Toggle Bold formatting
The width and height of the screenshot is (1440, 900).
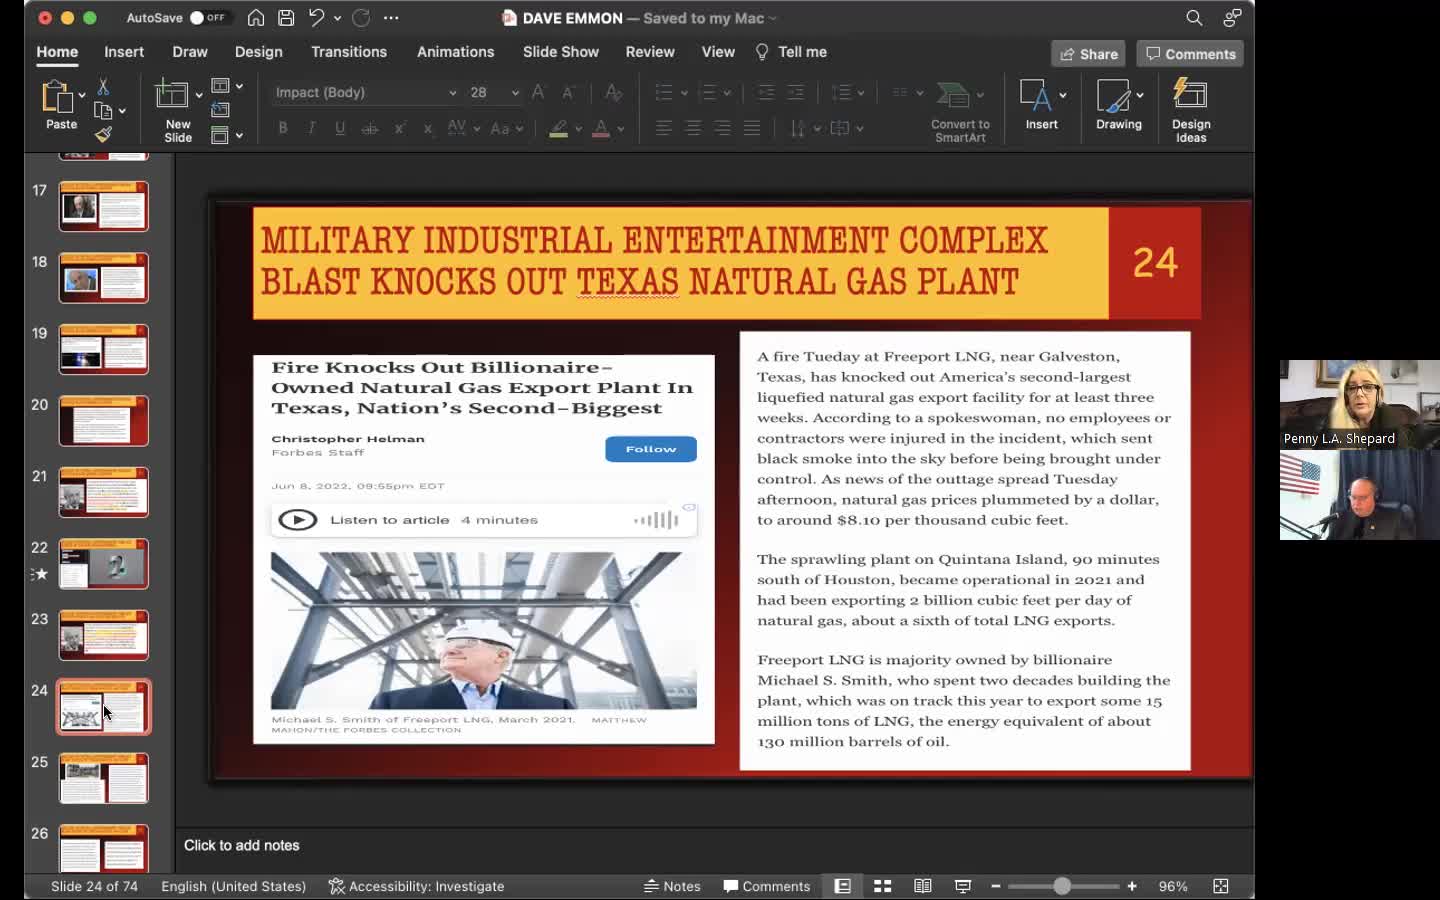click(x=283, y=128)
